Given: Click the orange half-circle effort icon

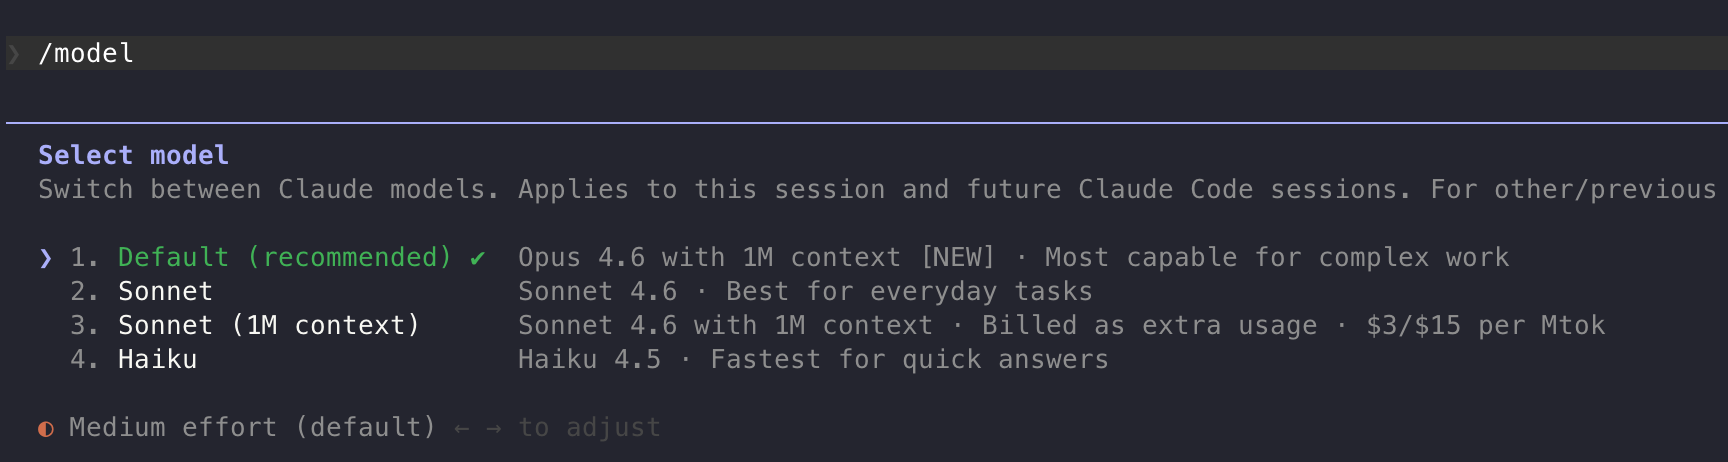Looking at the screenshot, I should click(46, 429).
